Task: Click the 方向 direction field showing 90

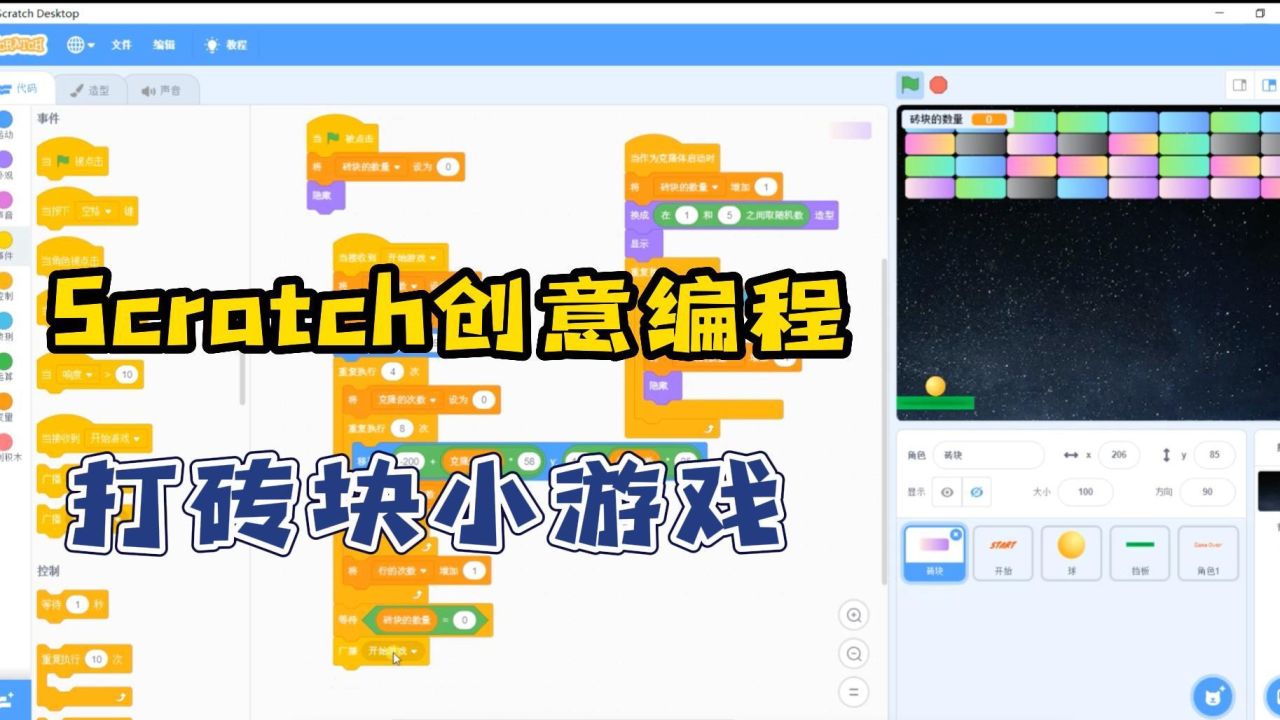Action: 1207,492
